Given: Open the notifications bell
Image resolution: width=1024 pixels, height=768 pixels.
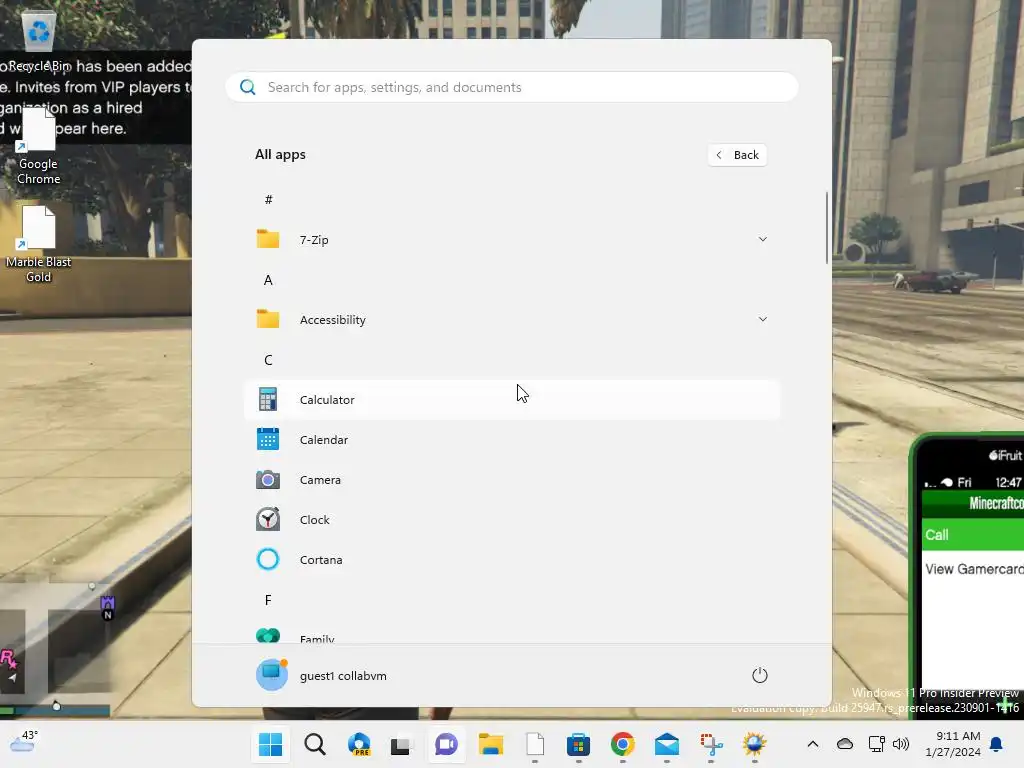Looking at the screenshot, I should pyautogui.click(x=997, y=744).
